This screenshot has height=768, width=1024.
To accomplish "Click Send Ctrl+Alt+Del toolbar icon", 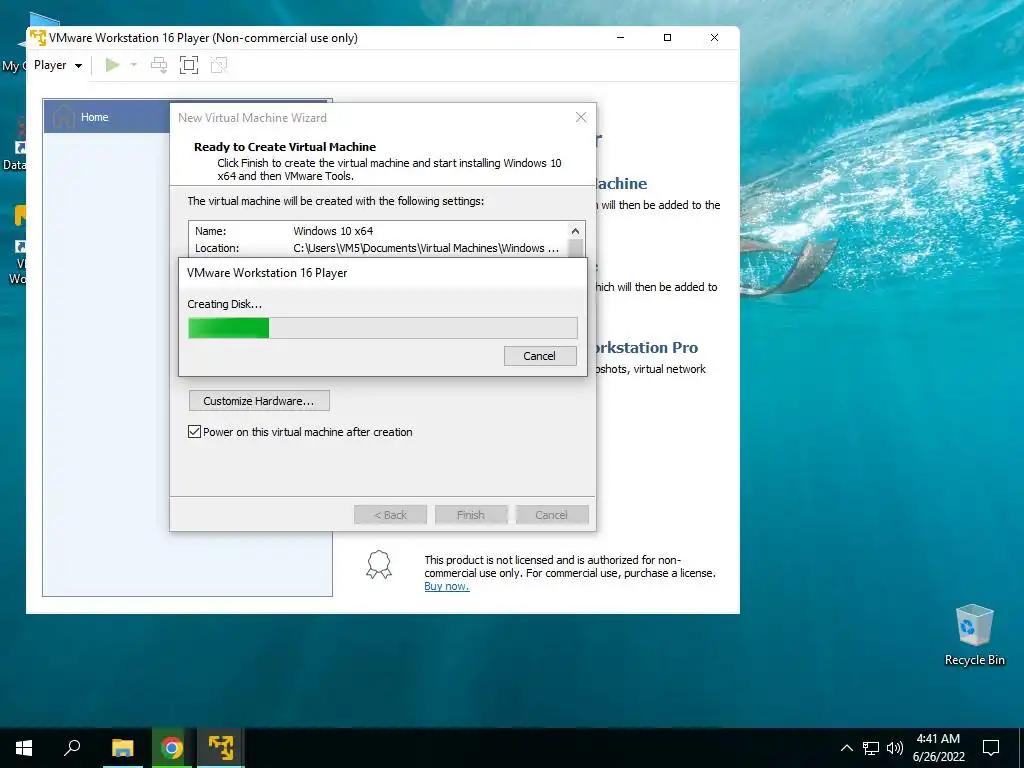I will point(159,65).
